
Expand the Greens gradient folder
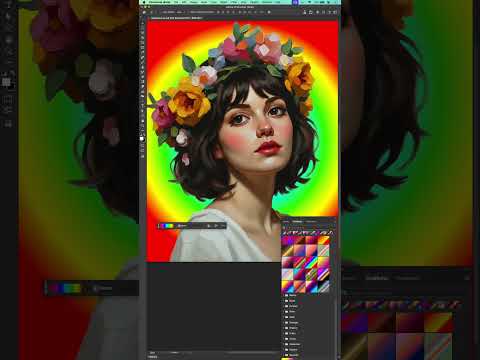point(283,328)
